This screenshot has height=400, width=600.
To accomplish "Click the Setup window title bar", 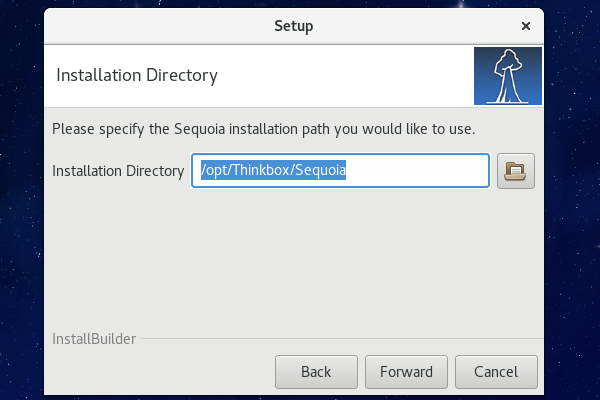I will pos(293,26).
